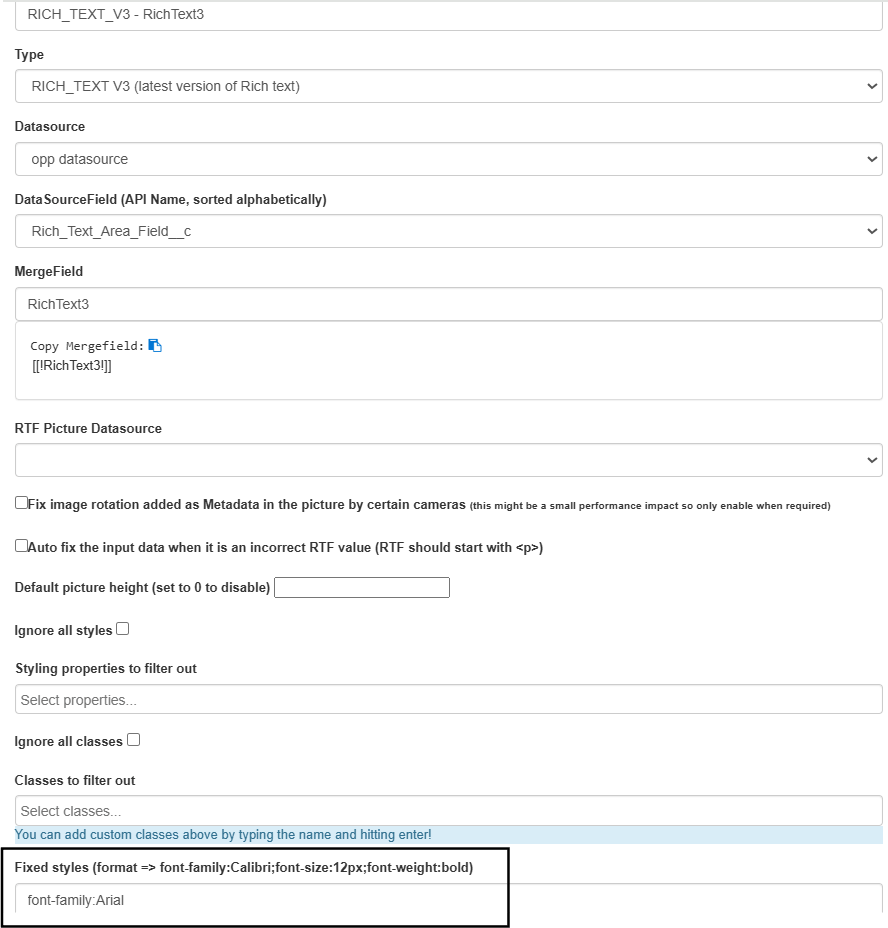The image size is (888, 928).
Task: Click the RTF Picture Datasource chevron
Action: [x=871, y=460]
